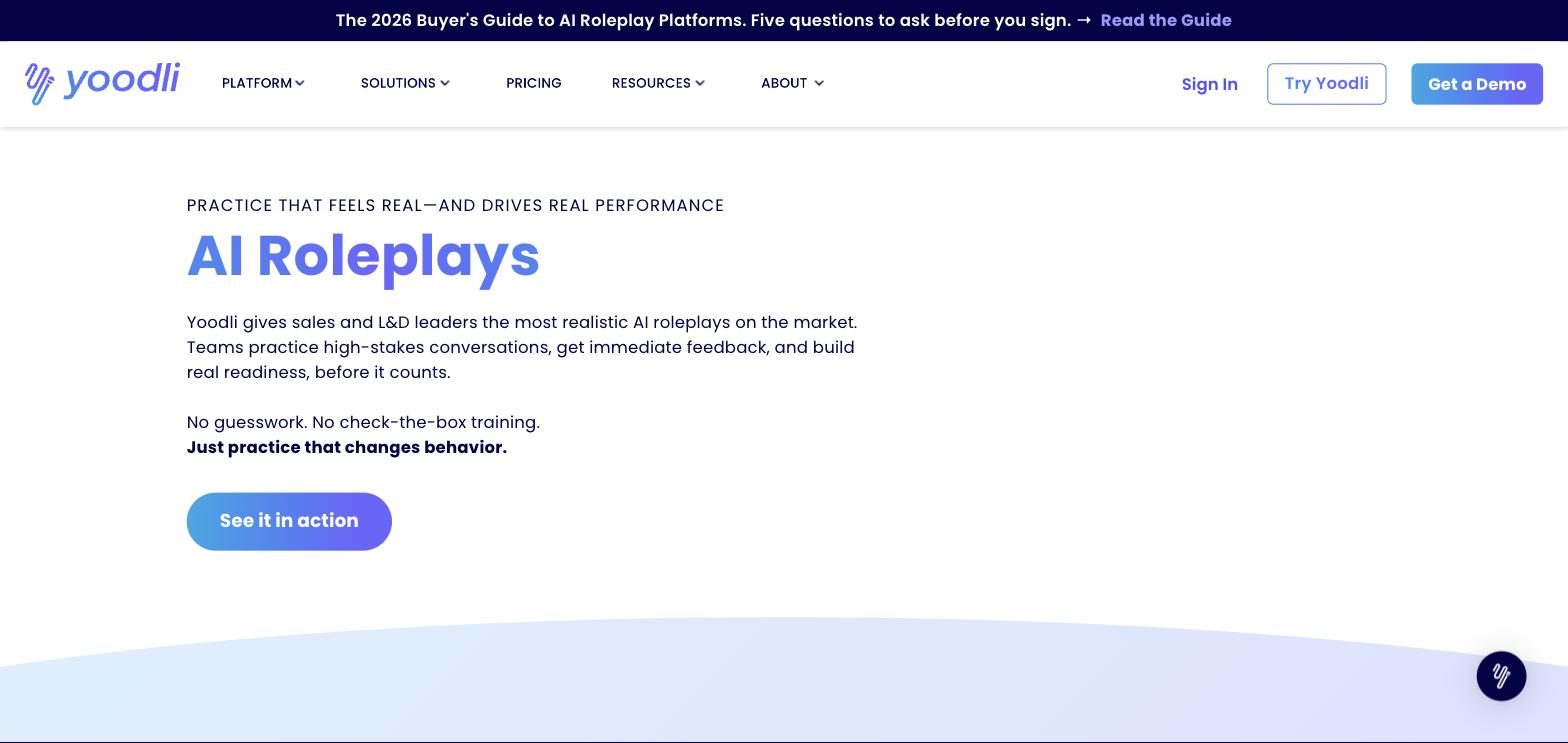Click the Sign In link
1568x743 pixels.
pyautogui.click(x=1210, y=84)
